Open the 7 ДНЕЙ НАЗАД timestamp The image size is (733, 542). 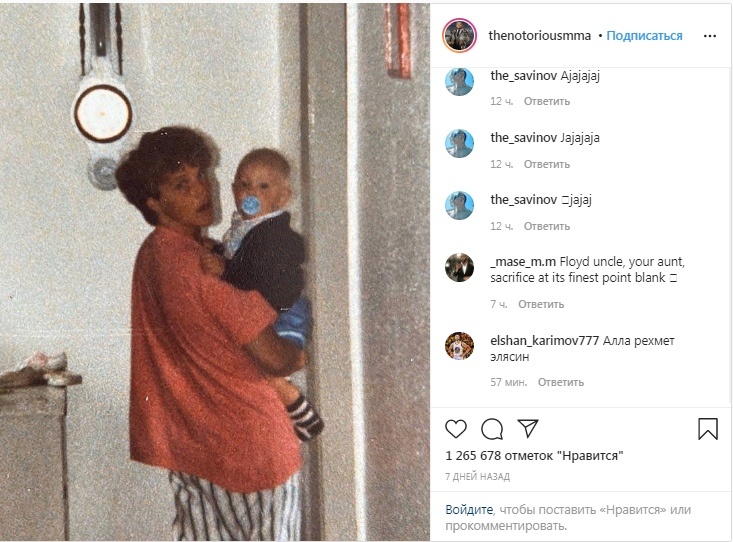point(477,477)
